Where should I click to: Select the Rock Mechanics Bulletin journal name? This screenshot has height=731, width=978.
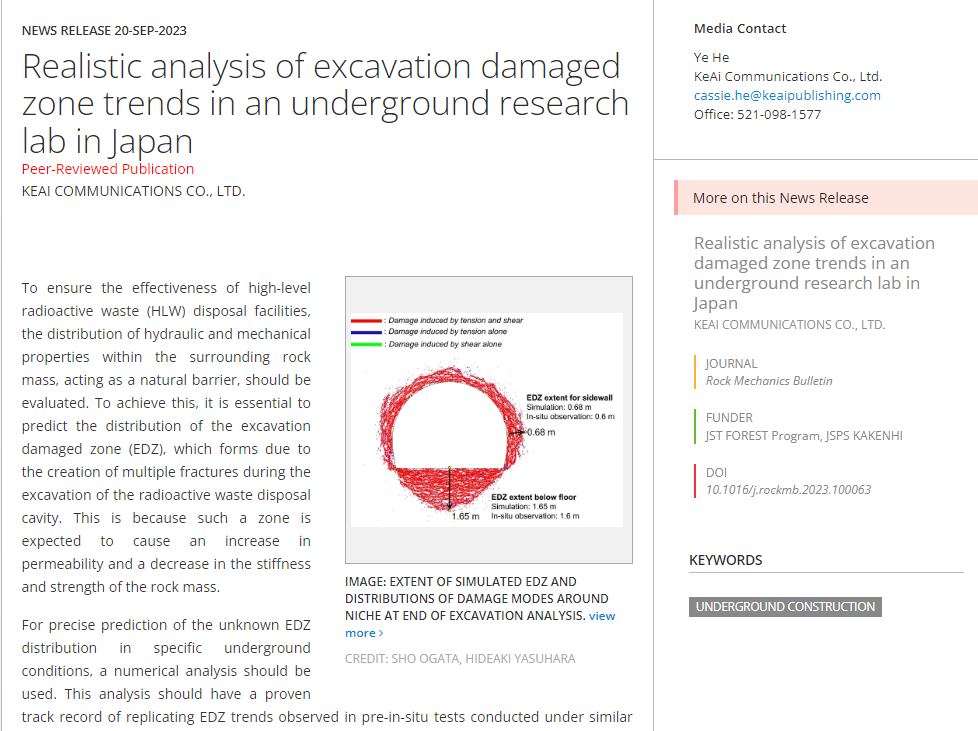click(x=769, y=381)
